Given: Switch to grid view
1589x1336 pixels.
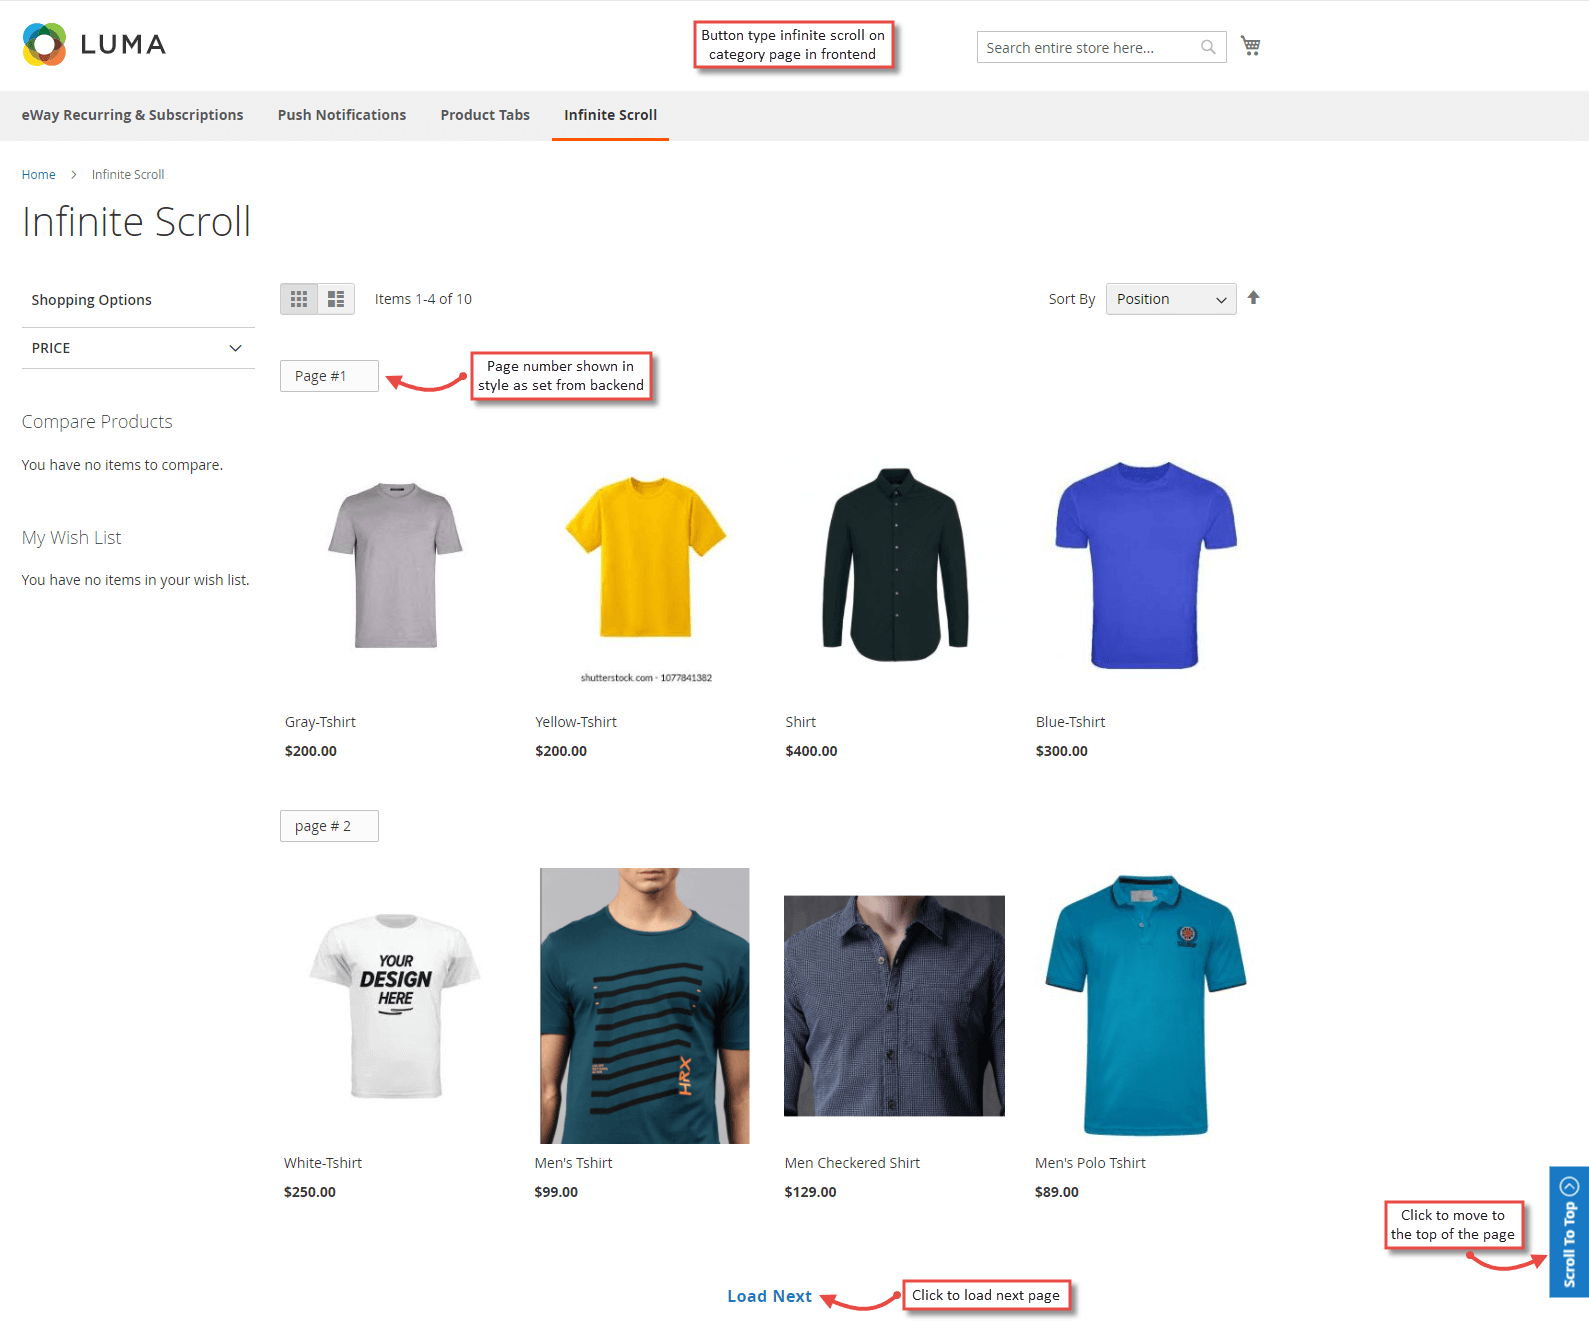Looking at the screenshot, I should 299,299.
